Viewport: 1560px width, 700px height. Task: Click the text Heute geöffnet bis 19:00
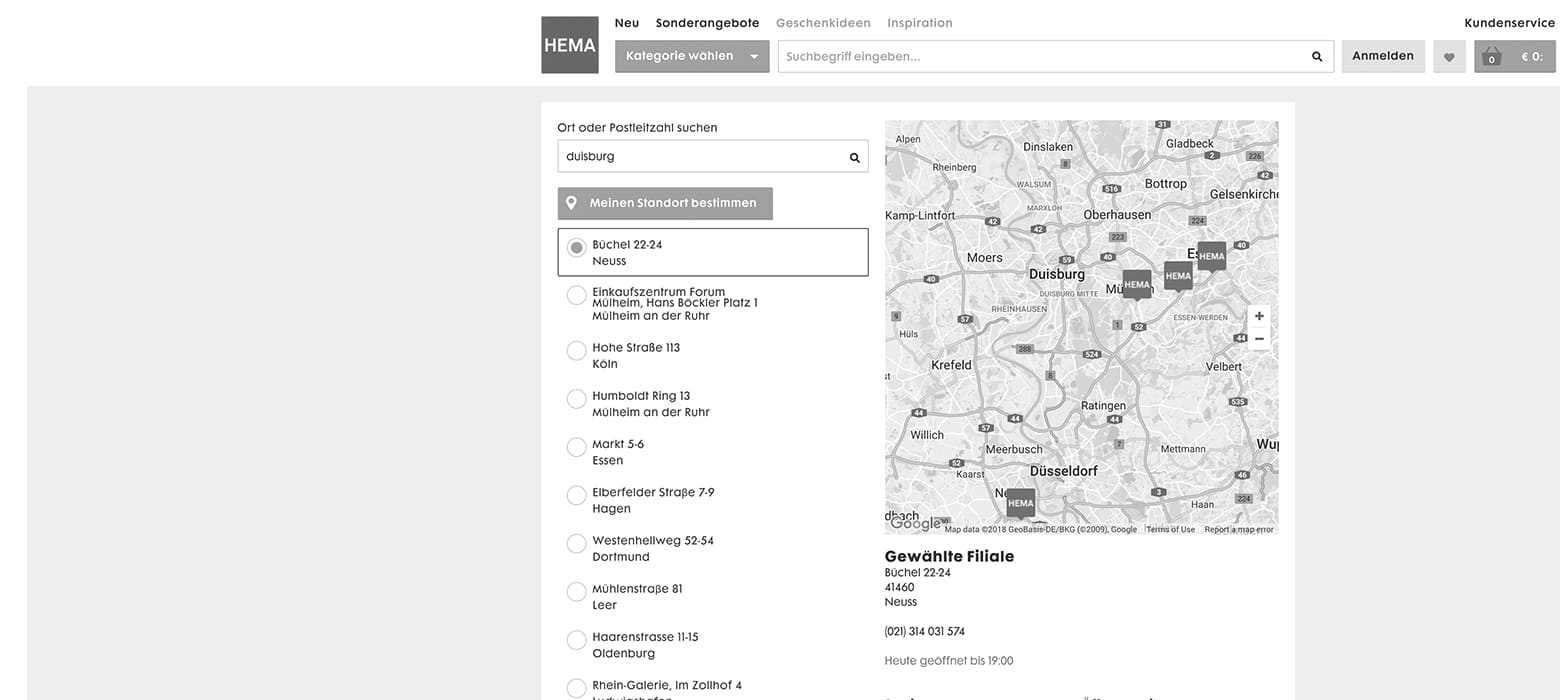coord(949,661)
